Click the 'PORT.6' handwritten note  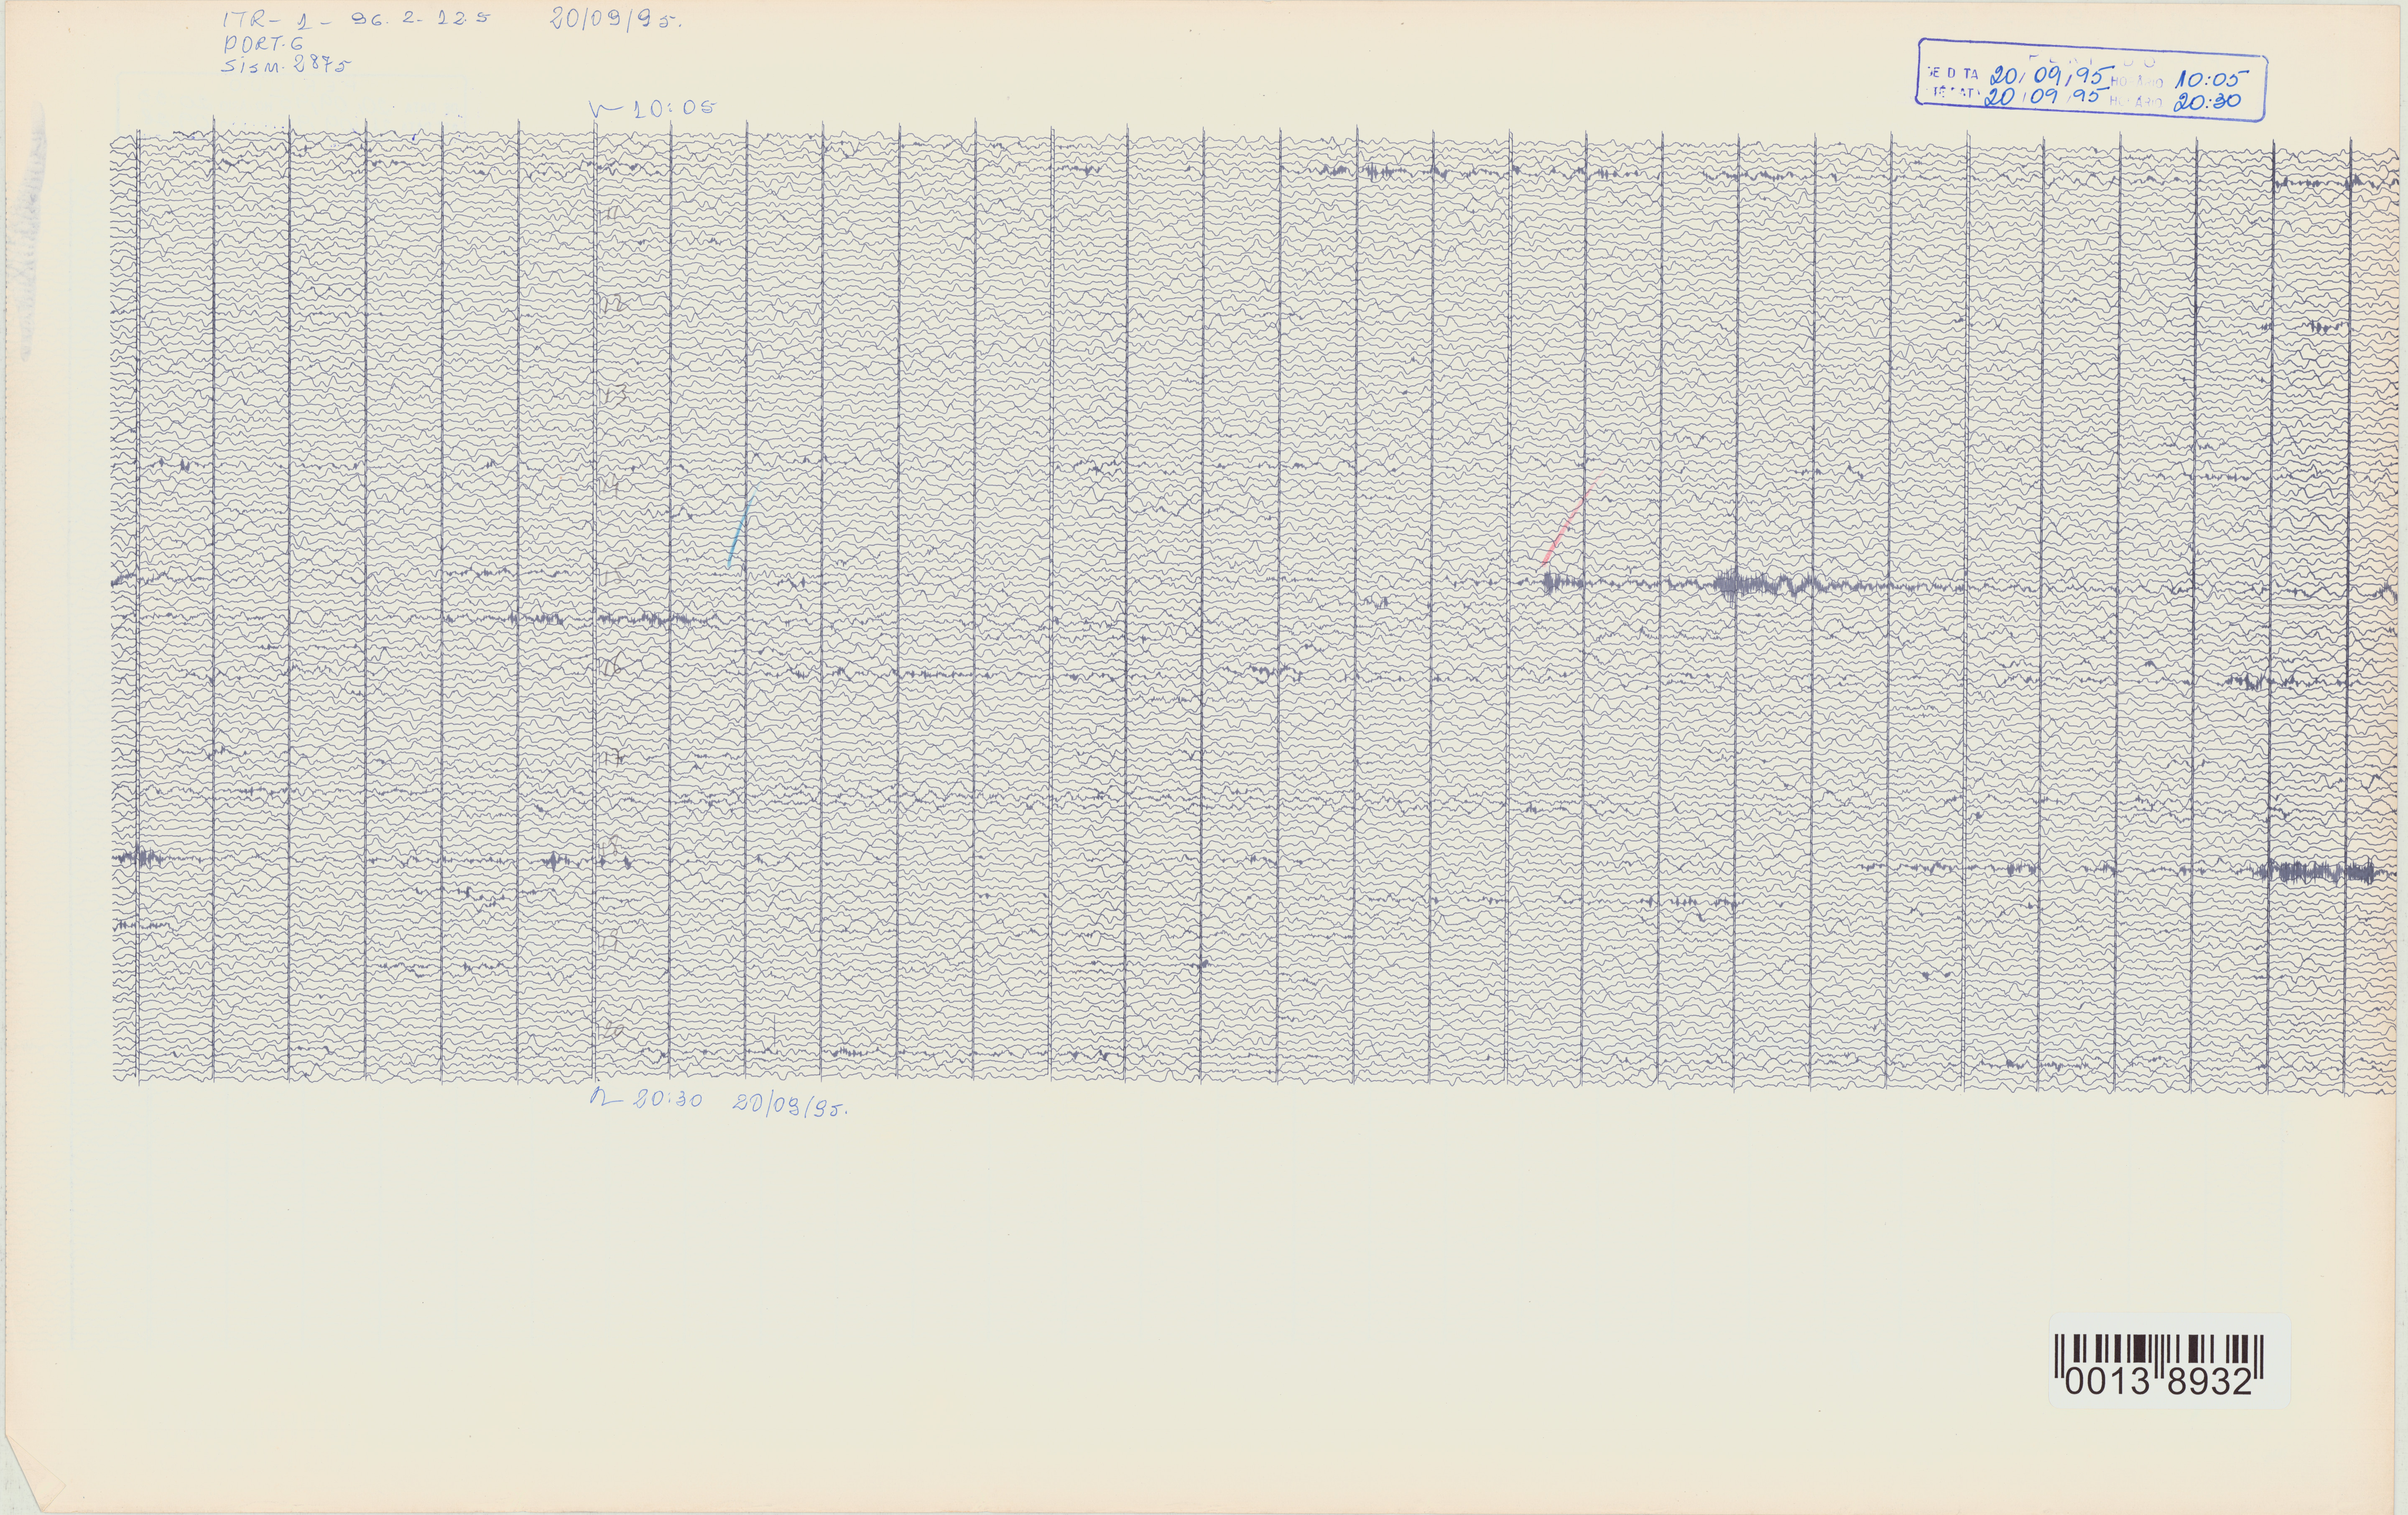click(263, 44)
